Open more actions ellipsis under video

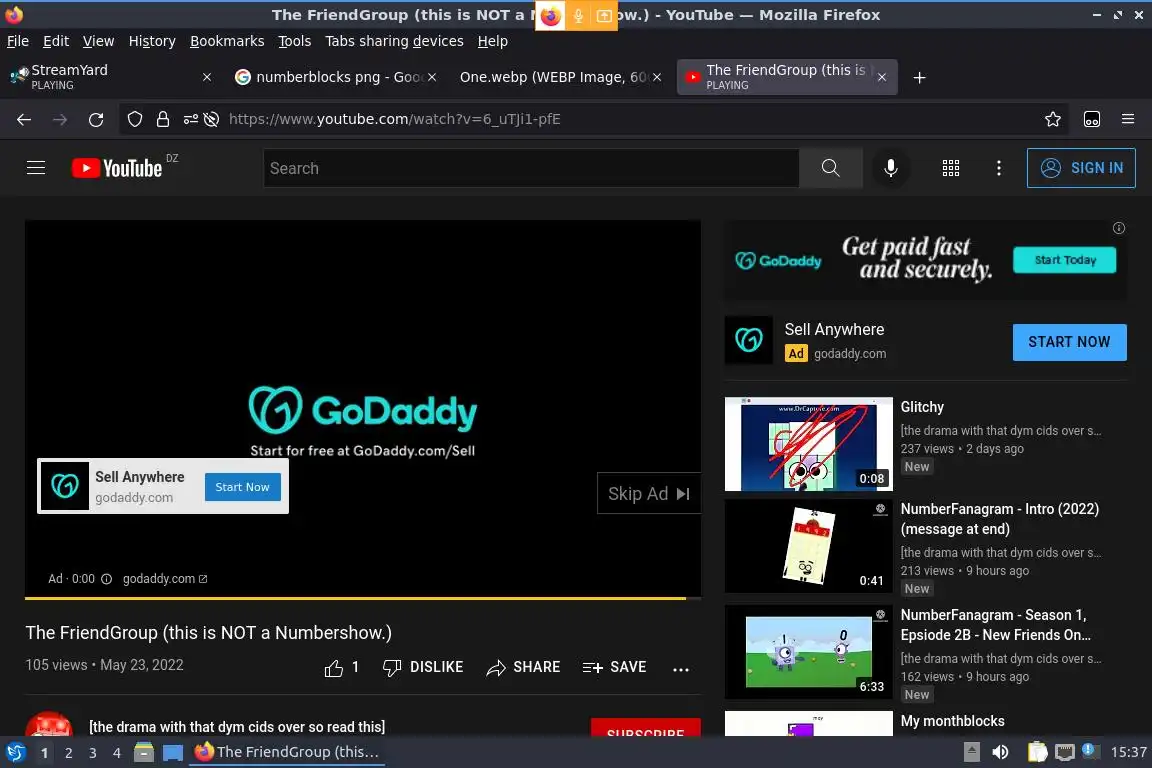pyautogui.click(x=680, y=669)
